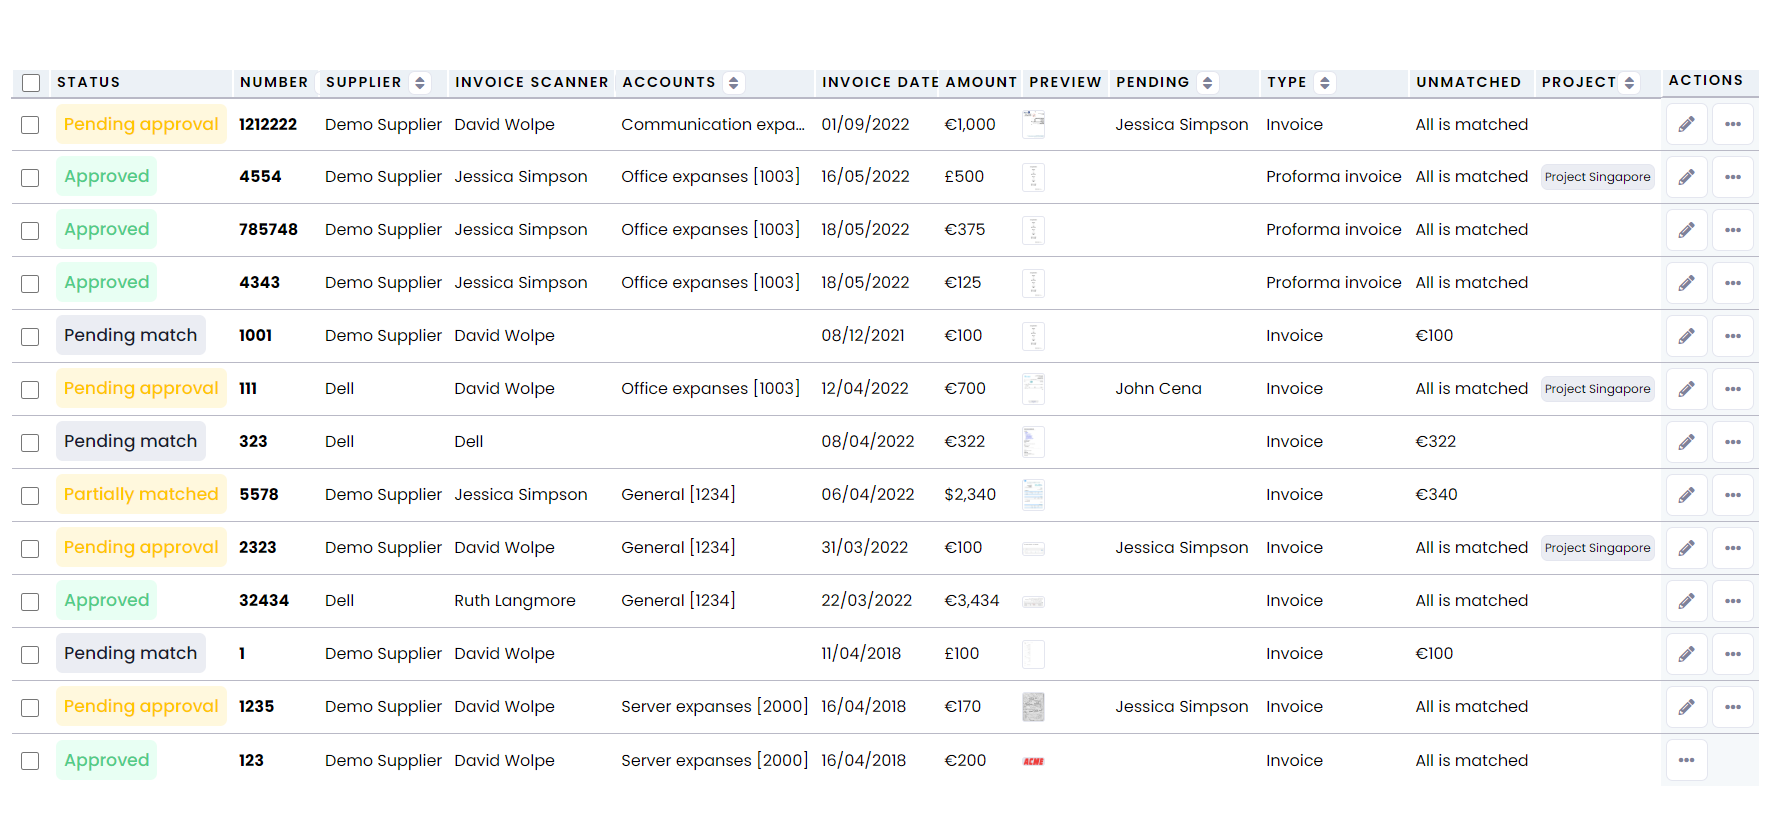Edit invoice 5578 with the pencil icon
The image size is (1782, 814).
1686,495
